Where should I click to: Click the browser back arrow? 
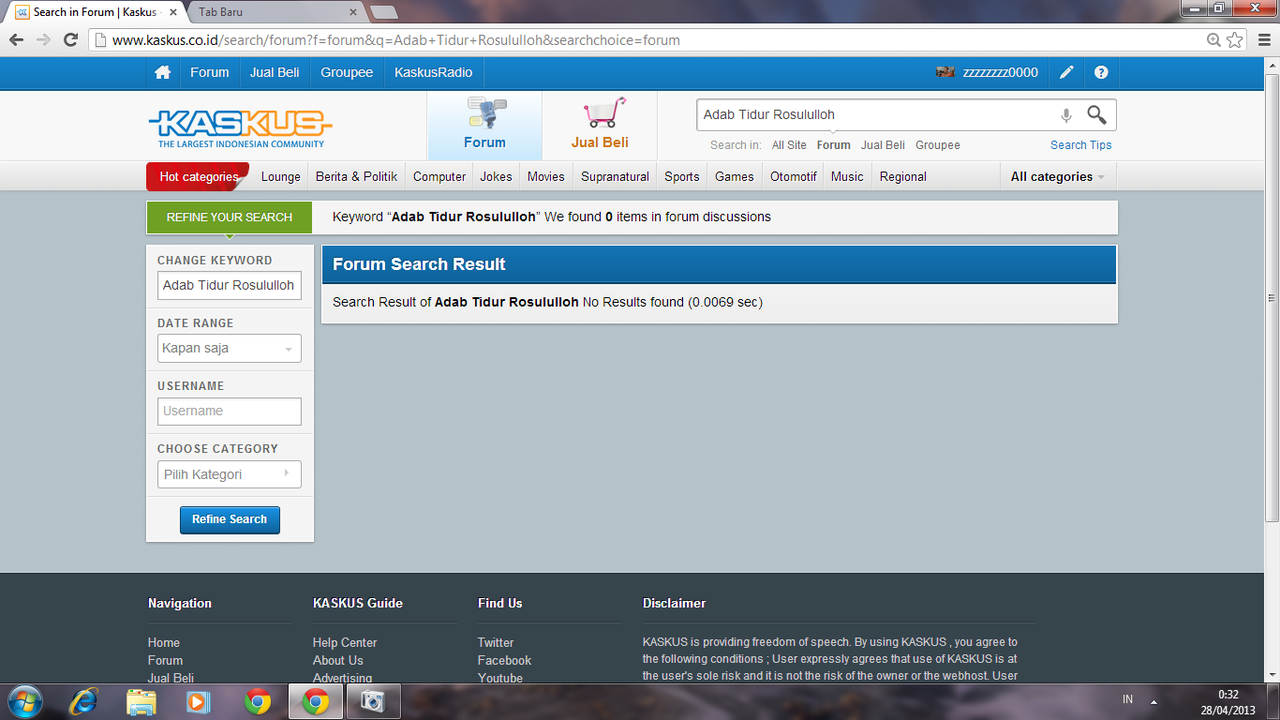[16, 40]
